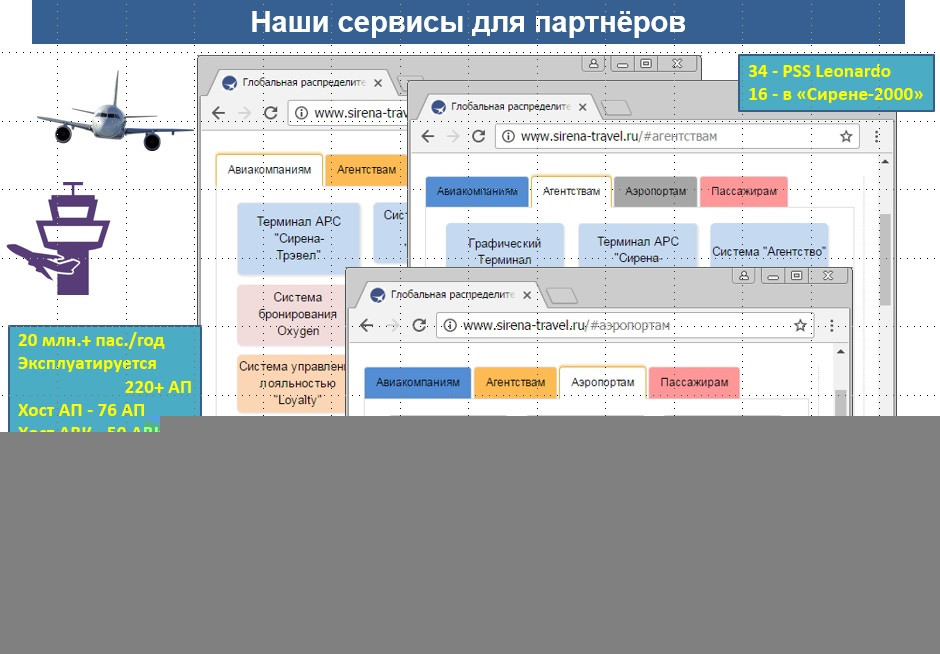
Task: Reload the page in the #агентствам browser window
Action: click(478, 136)
